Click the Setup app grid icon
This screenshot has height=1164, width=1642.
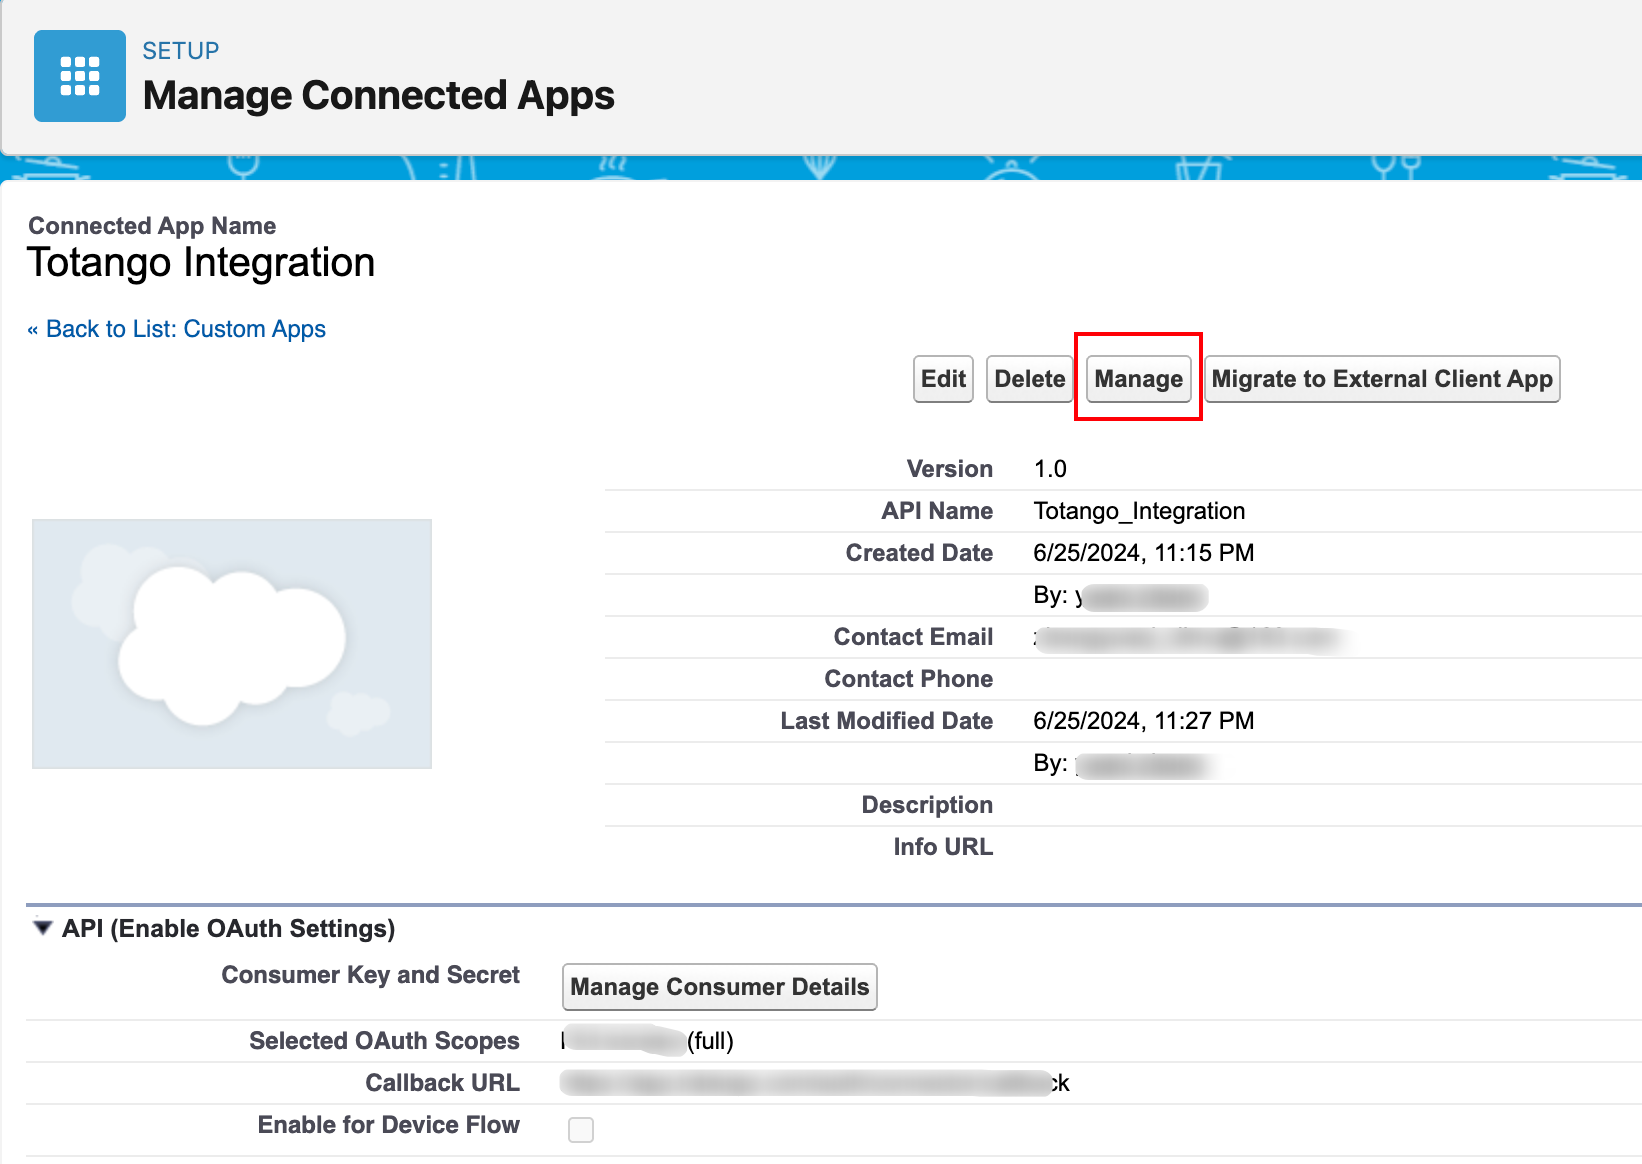[80, 76]
